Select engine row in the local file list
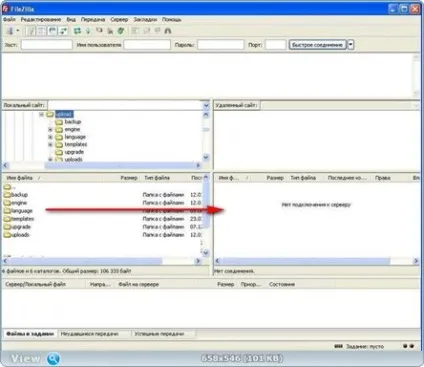424x367 pixels. point(103,203)
